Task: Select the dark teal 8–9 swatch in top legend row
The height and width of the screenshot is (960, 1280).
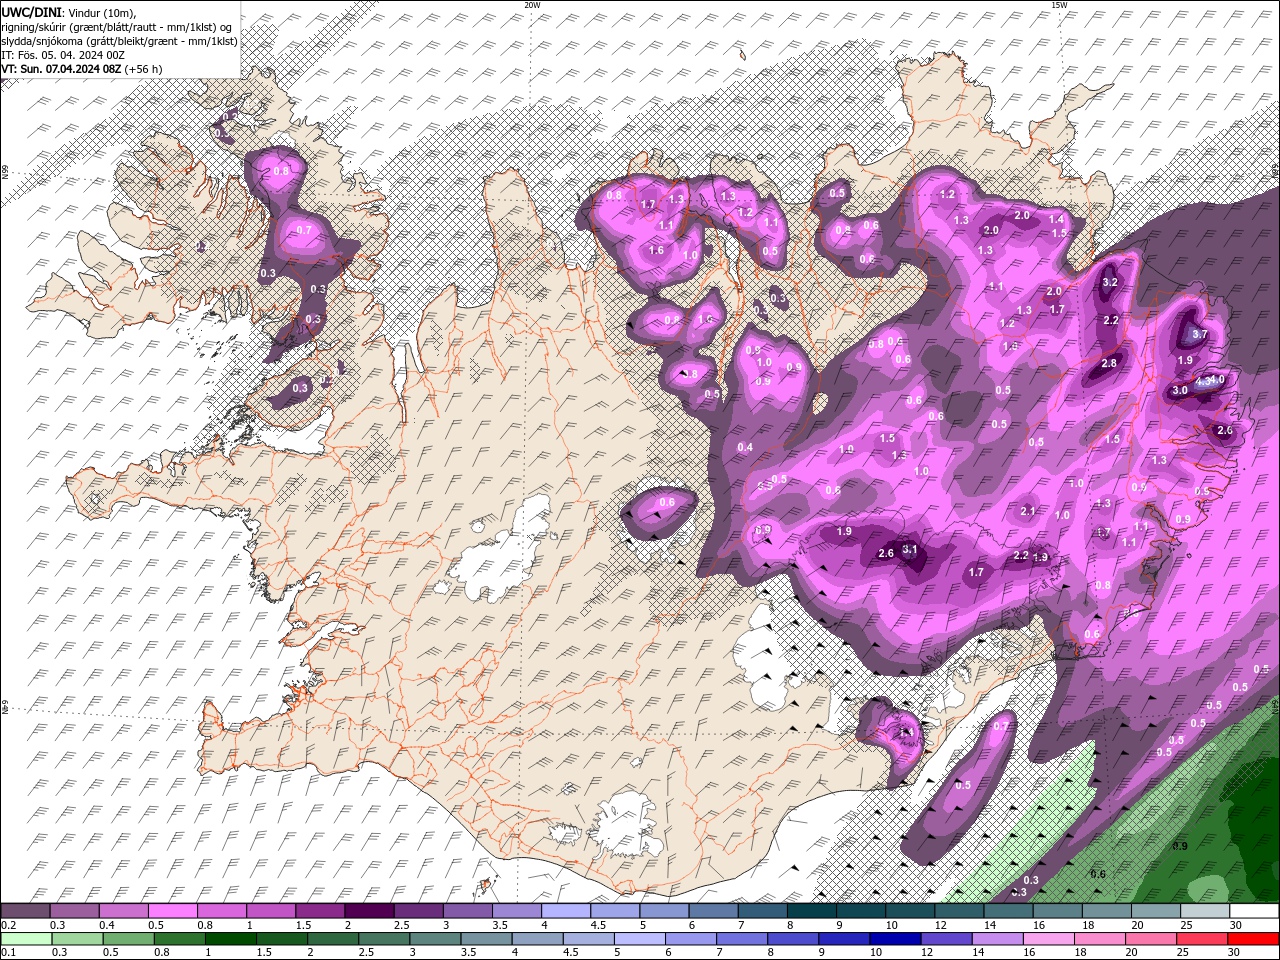Action: tap(814, 911)
